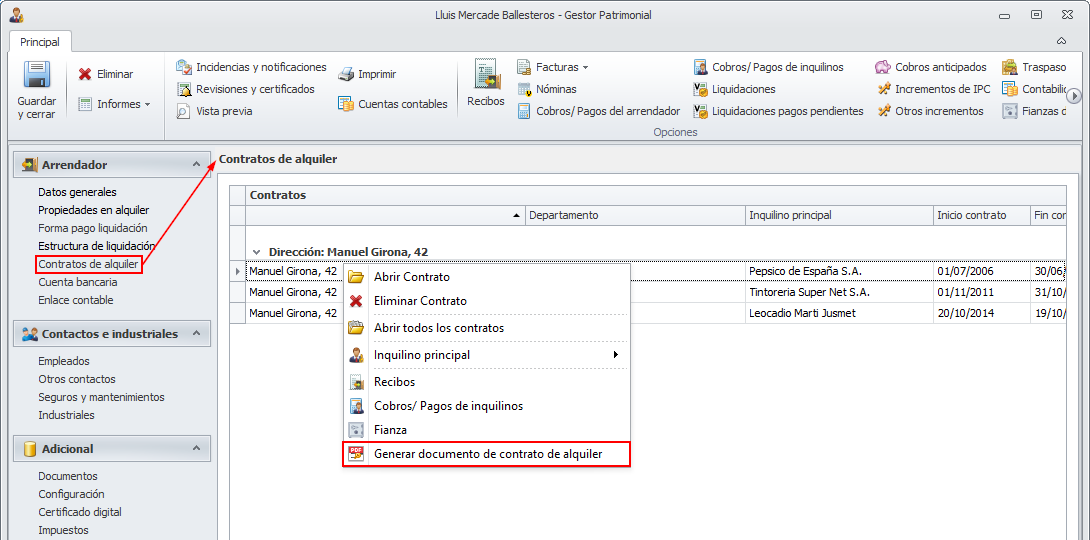Image resolution: width=1090 pixels, height=540 pixels.
Task: Collapse the Dirección: Manuel Girona, 42 group
Action: [x=258, y=252]
